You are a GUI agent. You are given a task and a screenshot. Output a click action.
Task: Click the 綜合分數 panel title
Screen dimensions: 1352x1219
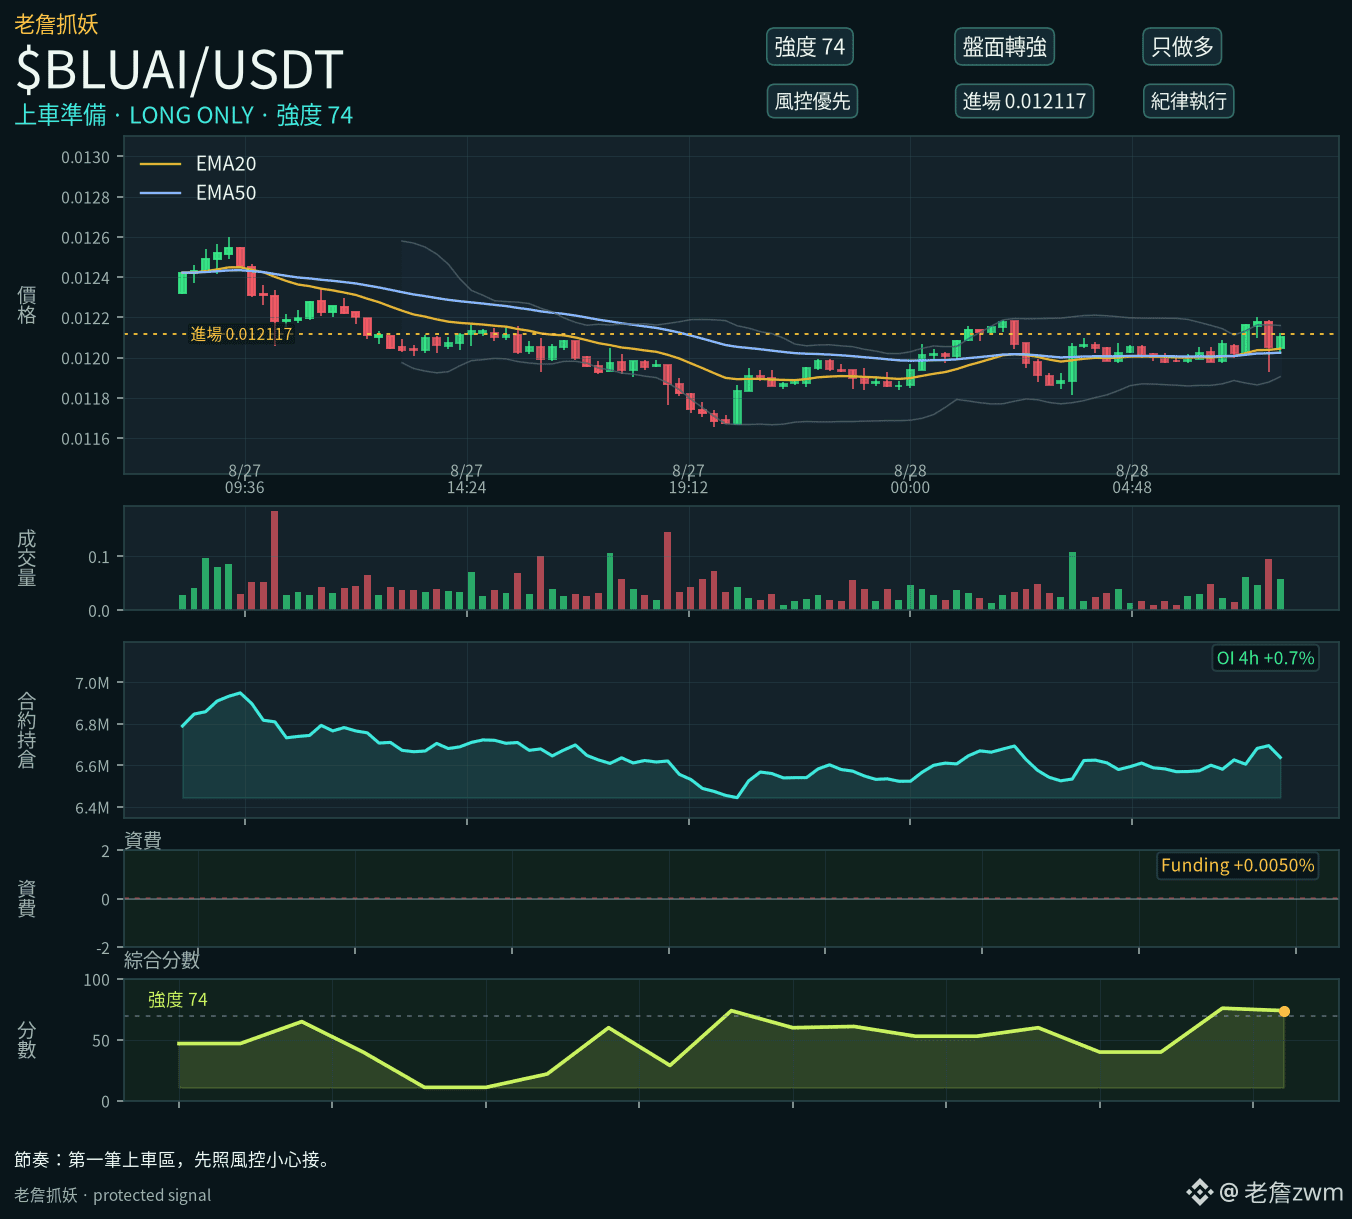[162, 960]
